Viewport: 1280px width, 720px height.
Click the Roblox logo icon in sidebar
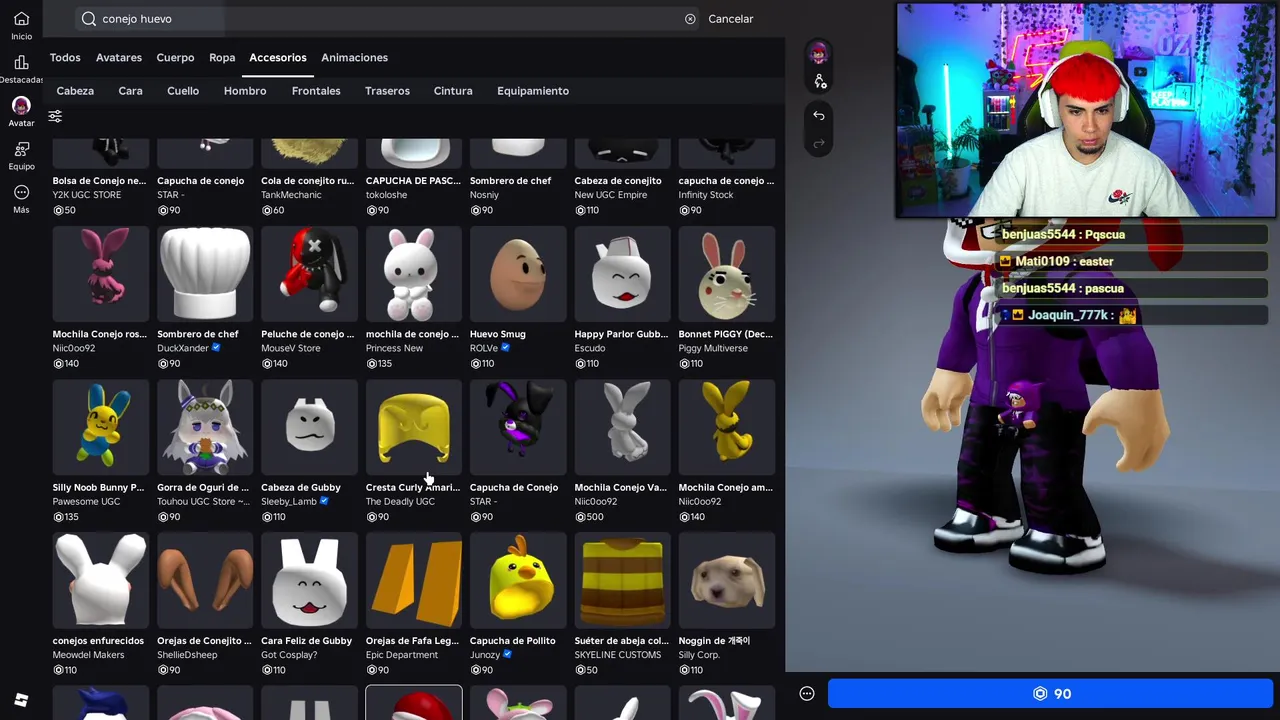click(21, 700)
